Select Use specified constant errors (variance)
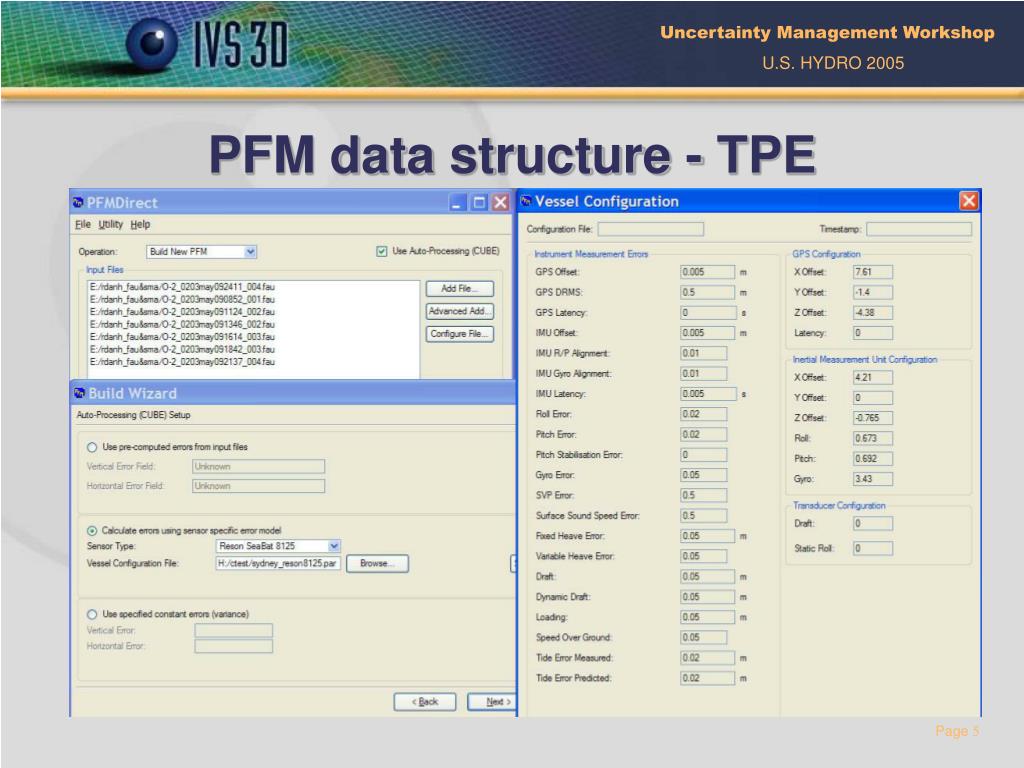Screen dimensions: 1024x768 (x=92, y=615)
